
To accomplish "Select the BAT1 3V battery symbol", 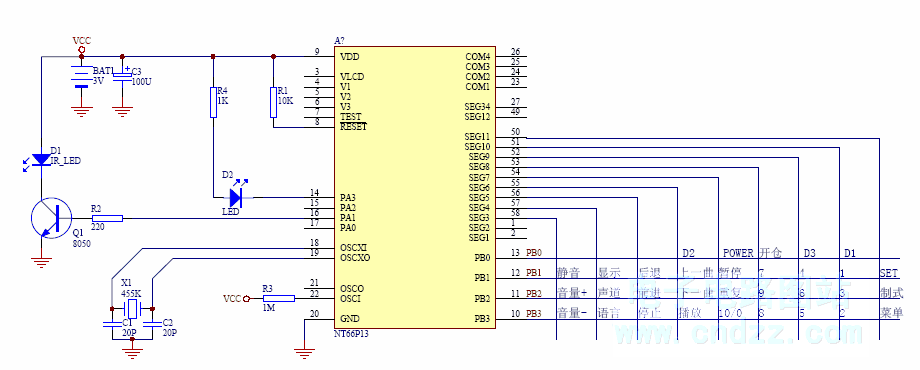I will pyautogui.click(x=82, y=77).
